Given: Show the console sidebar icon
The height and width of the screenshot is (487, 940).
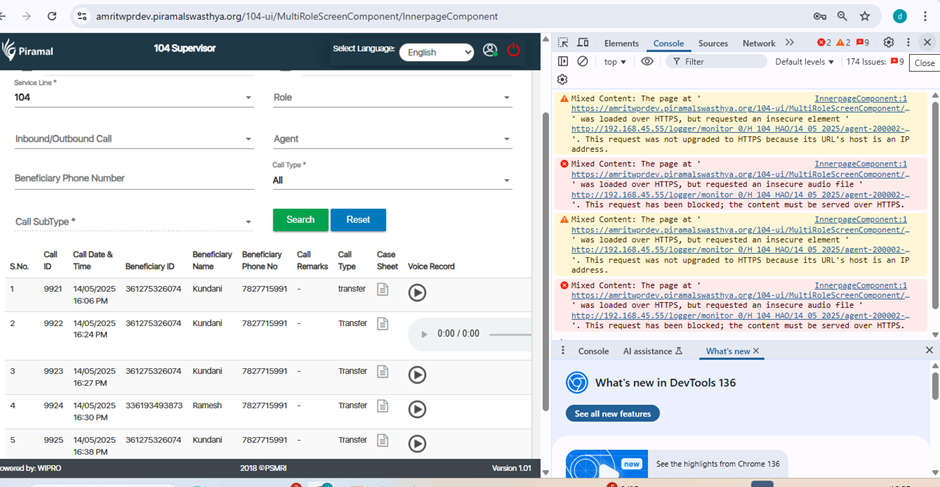Looking at the screenshot, I should tap(562, 61).
